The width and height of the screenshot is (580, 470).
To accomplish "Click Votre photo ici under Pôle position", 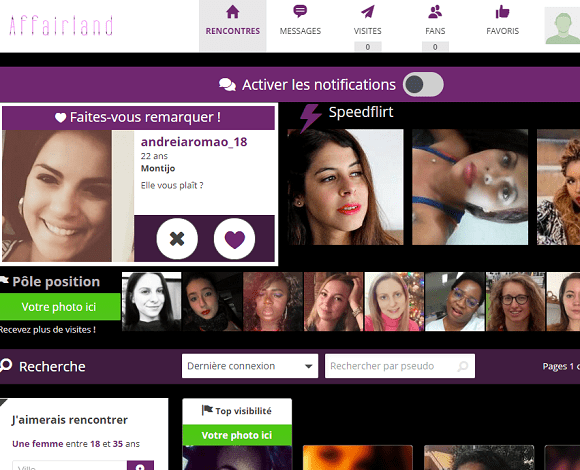I will (59, 307).
